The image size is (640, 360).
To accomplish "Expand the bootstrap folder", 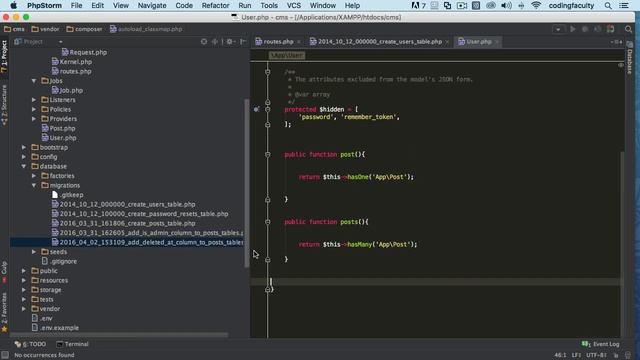I will pos(24,147).
